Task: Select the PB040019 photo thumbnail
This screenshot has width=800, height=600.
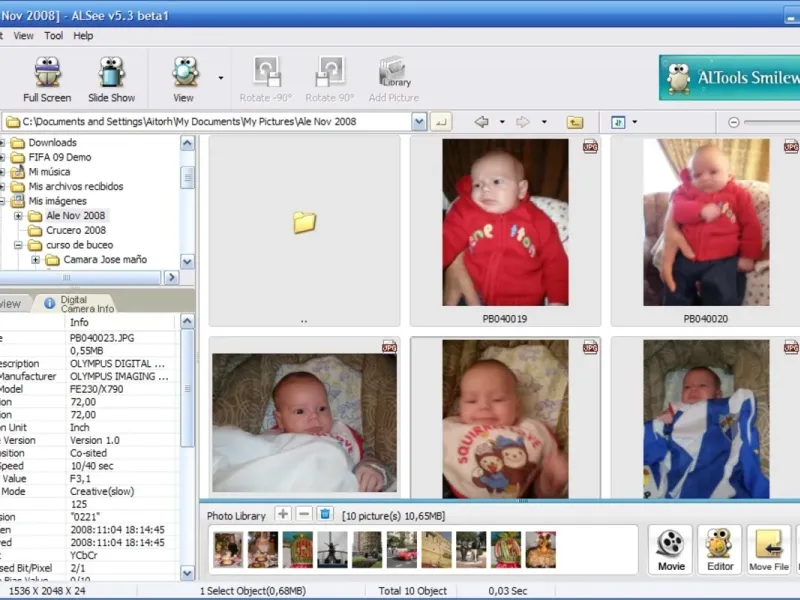Action: 505,222
